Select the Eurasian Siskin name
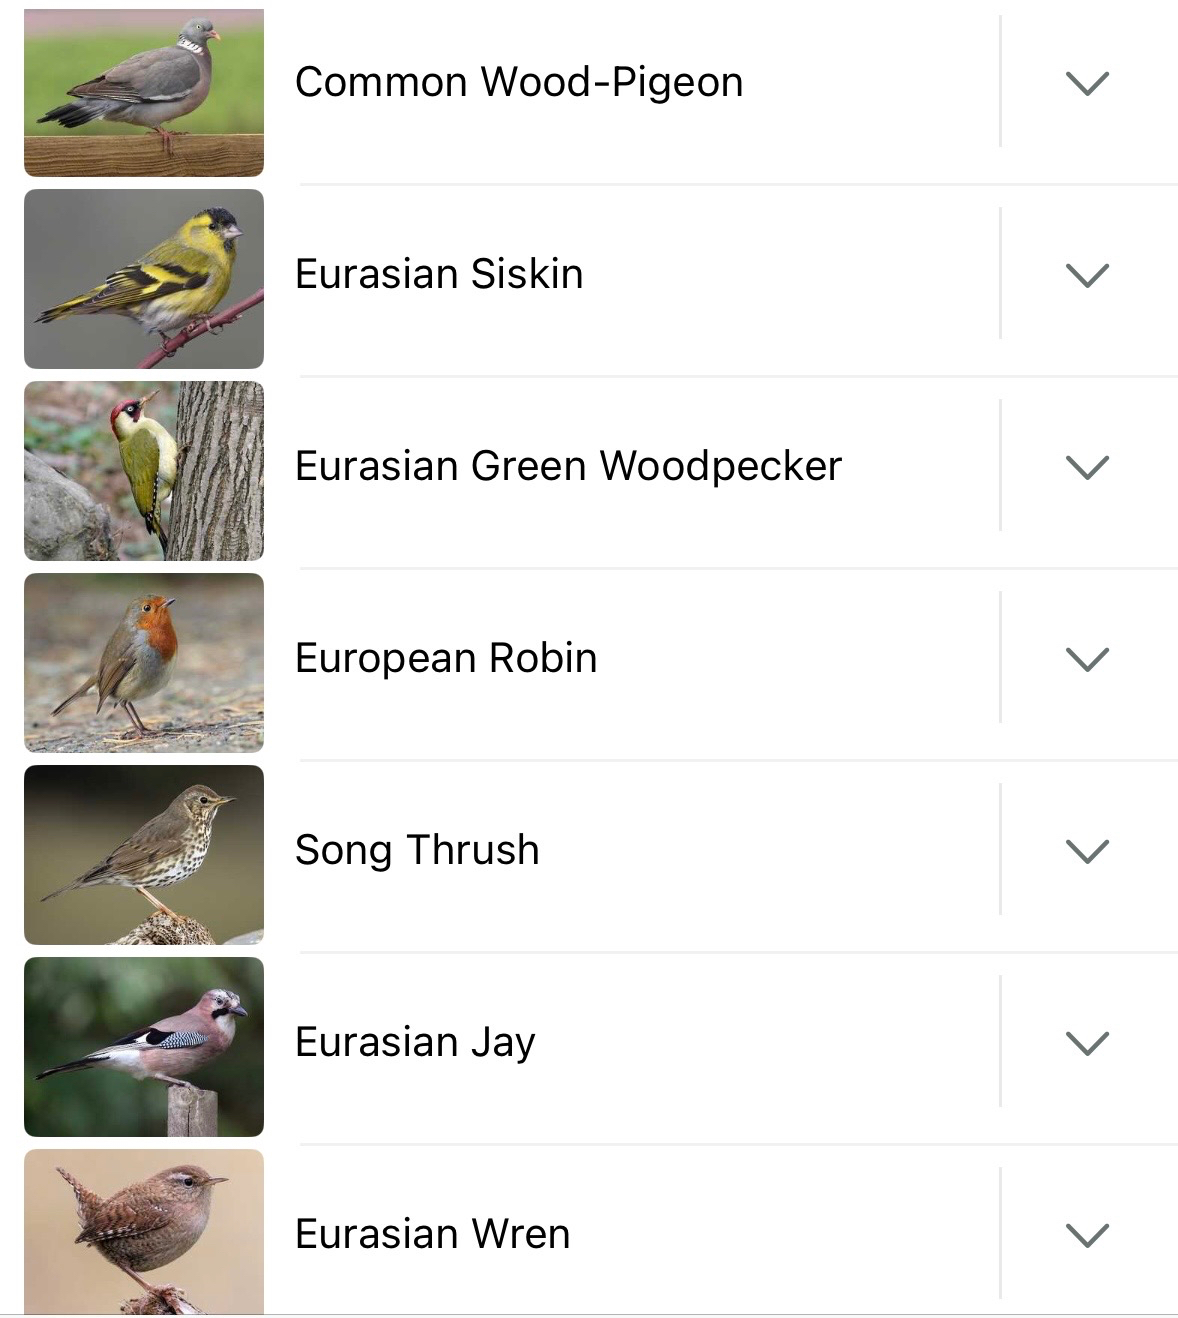Viewport: 1178px width, 1318px height. (439, 274)
